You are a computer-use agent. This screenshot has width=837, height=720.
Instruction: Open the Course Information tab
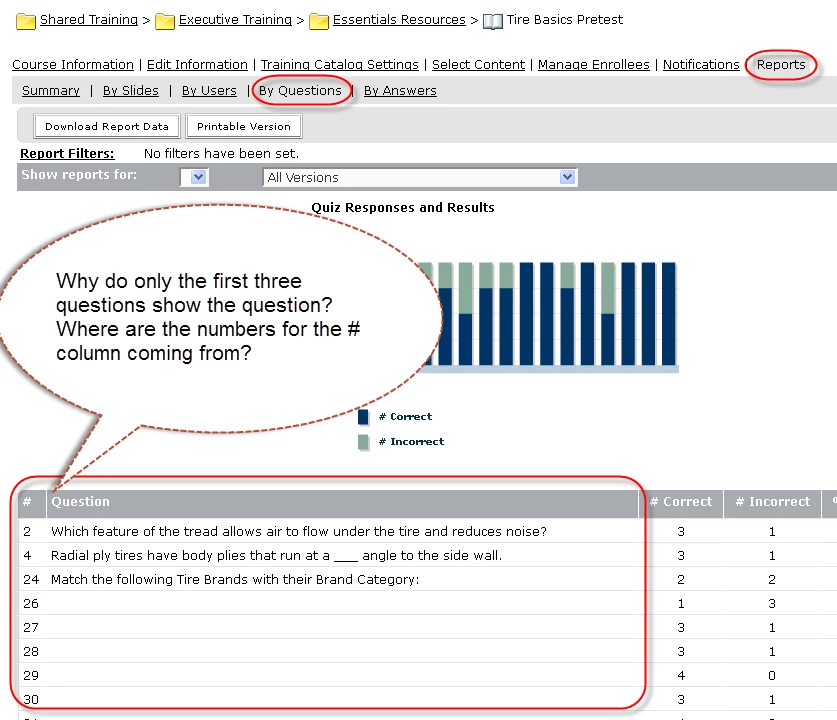pyautogui.click(x=73, y=65)
